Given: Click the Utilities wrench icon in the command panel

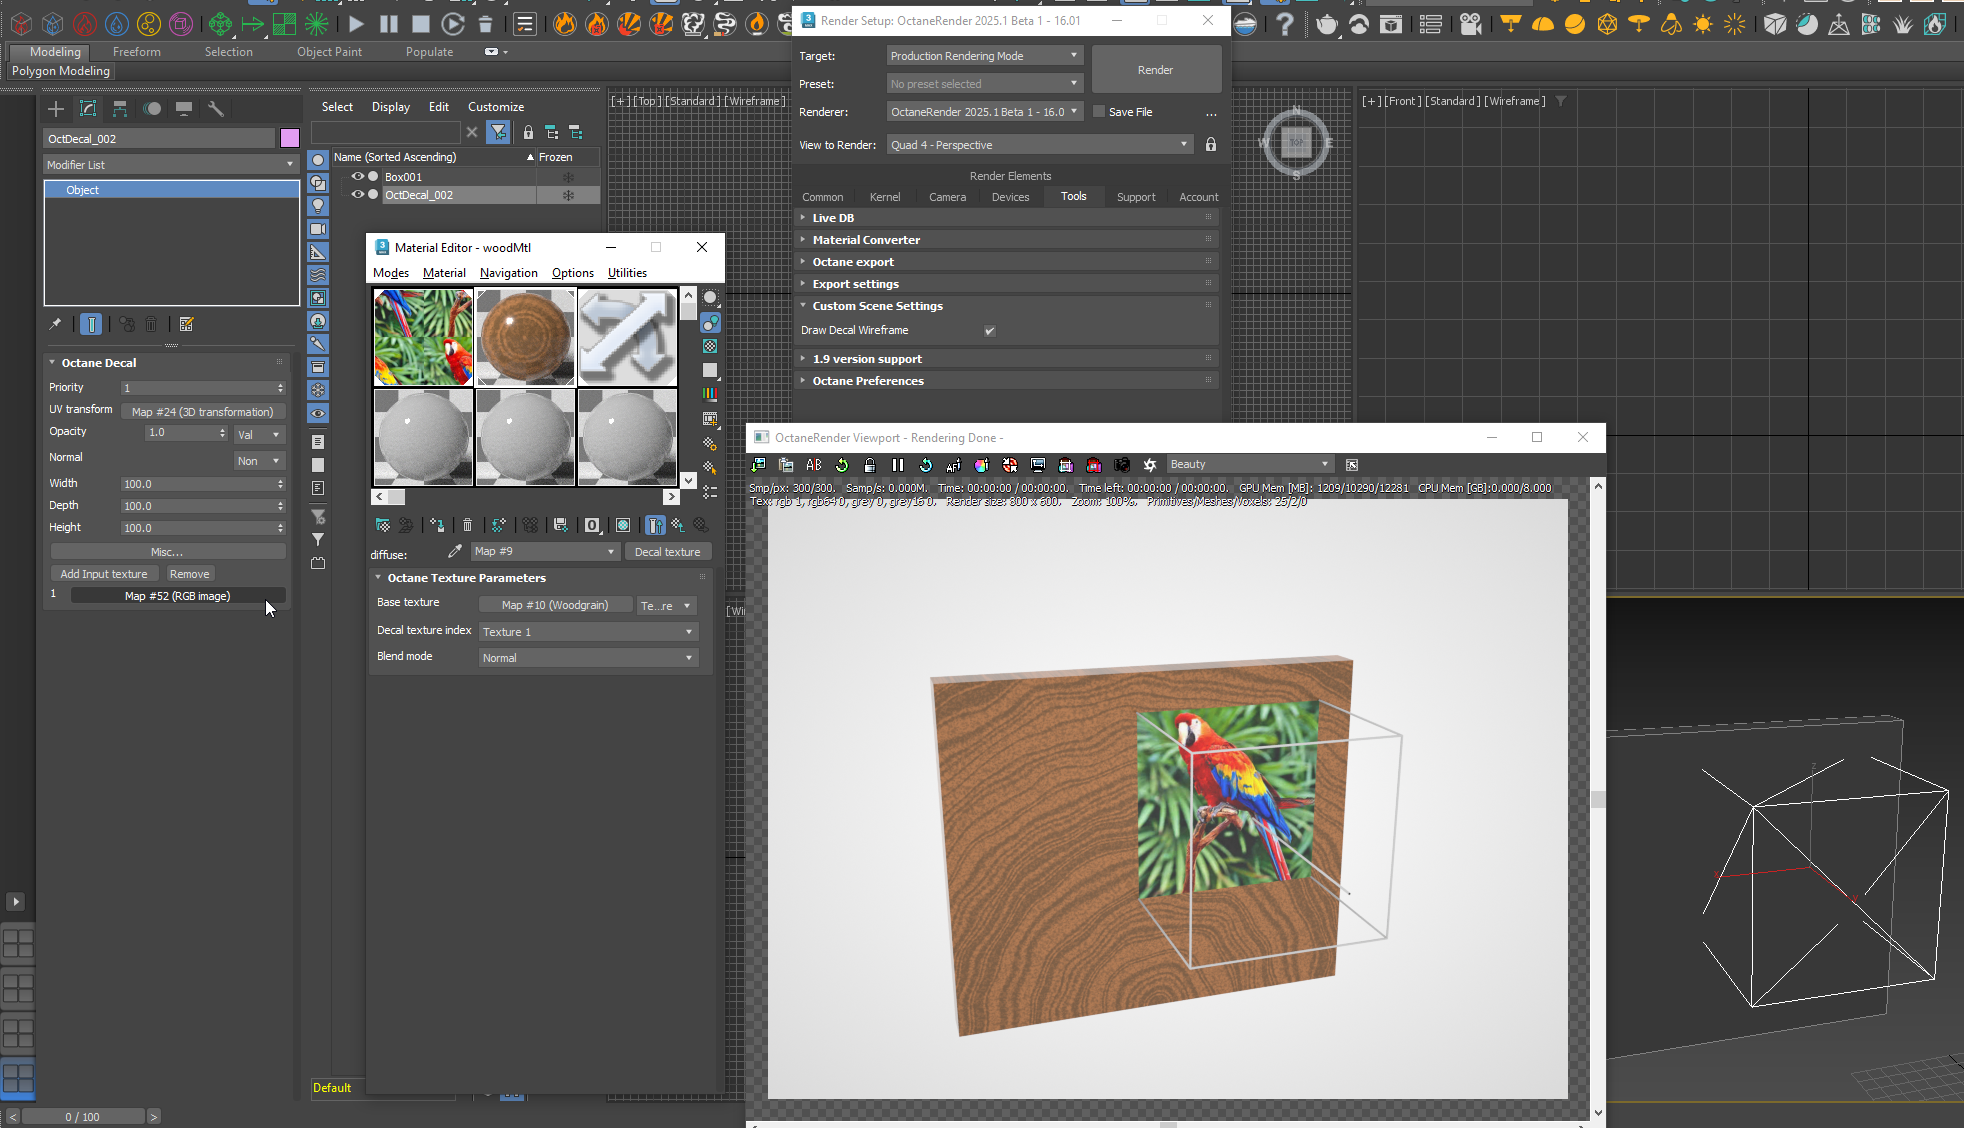Looking at the screenshot, I should [x=215, y=109].
